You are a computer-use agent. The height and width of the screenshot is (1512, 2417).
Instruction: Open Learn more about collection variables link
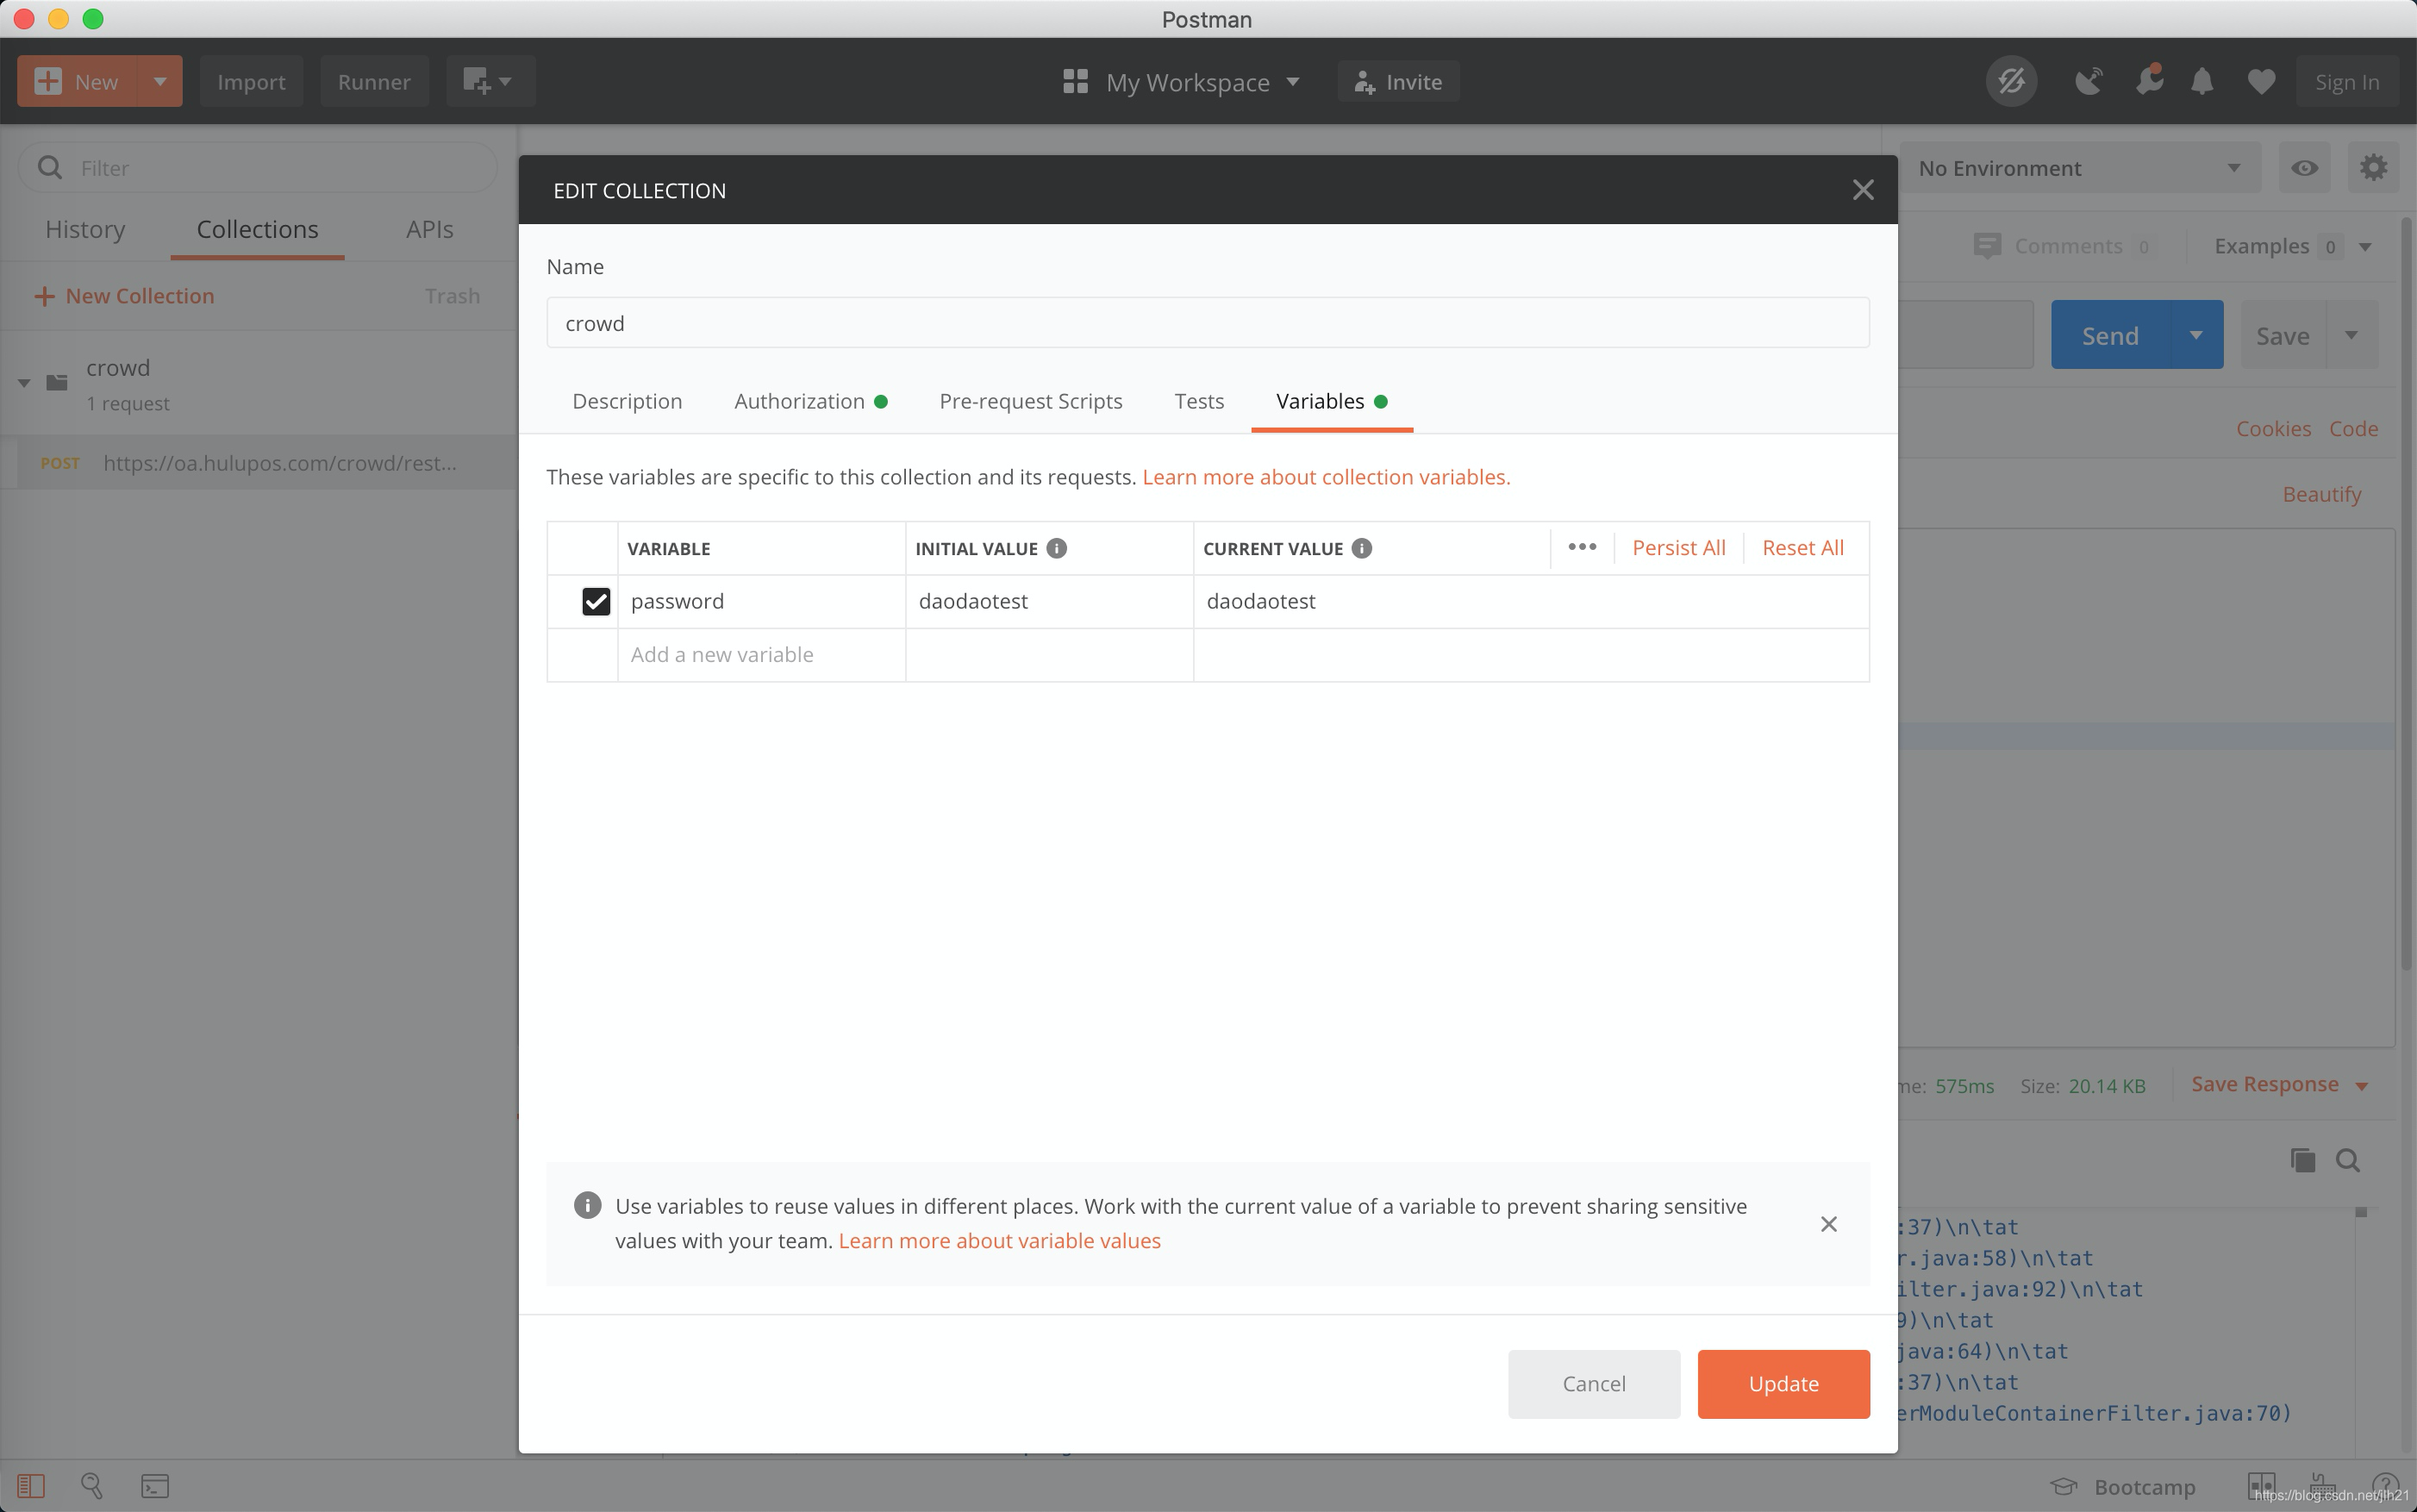coord(1326,477)
